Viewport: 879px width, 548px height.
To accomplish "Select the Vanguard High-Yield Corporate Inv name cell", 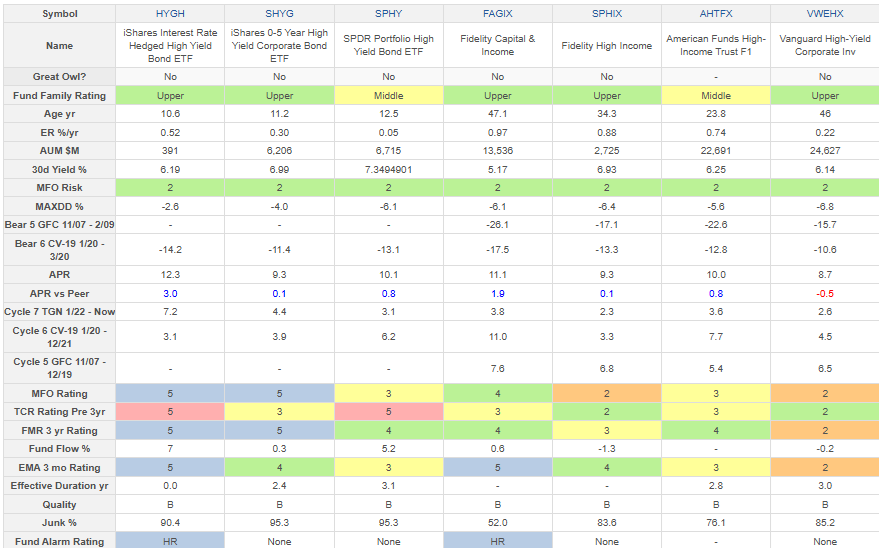I will (x=824, y=45).
